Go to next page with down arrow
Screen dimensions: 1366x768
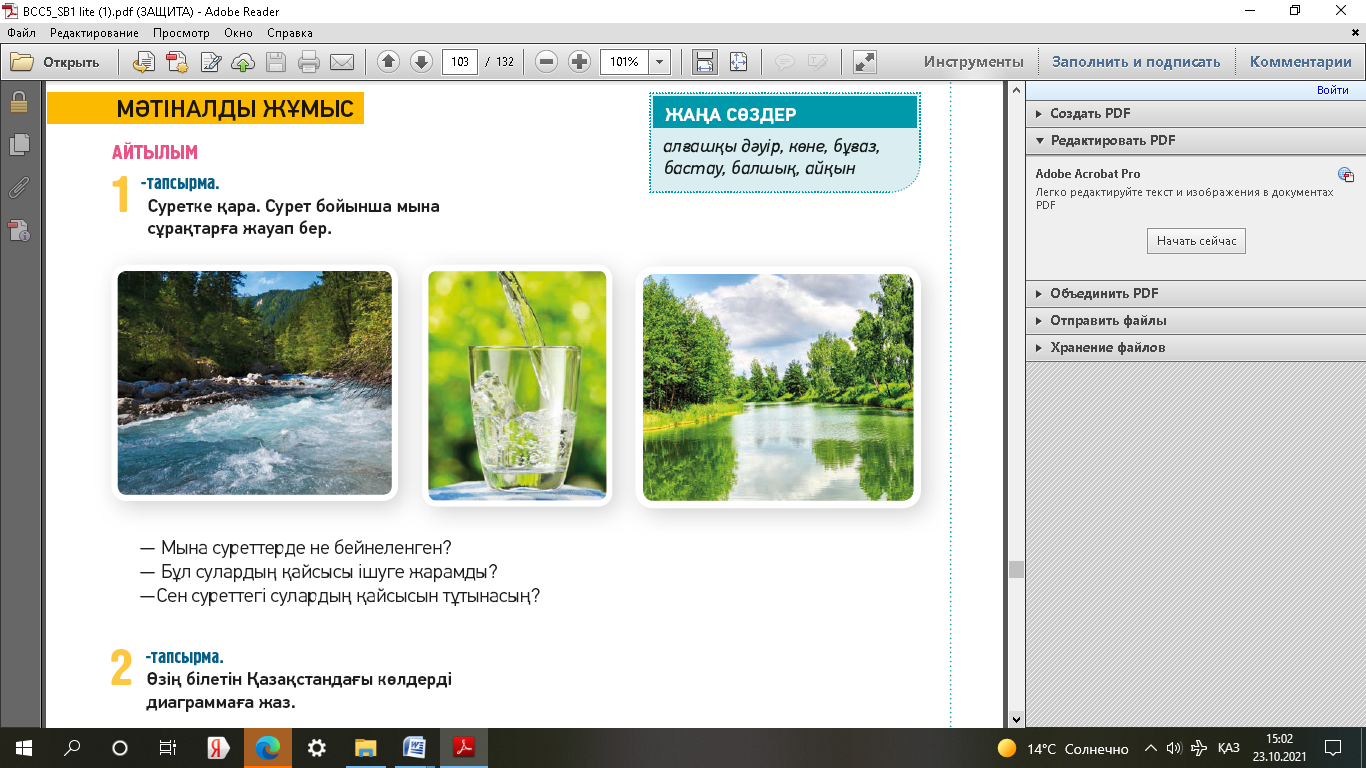click(421, 62)
